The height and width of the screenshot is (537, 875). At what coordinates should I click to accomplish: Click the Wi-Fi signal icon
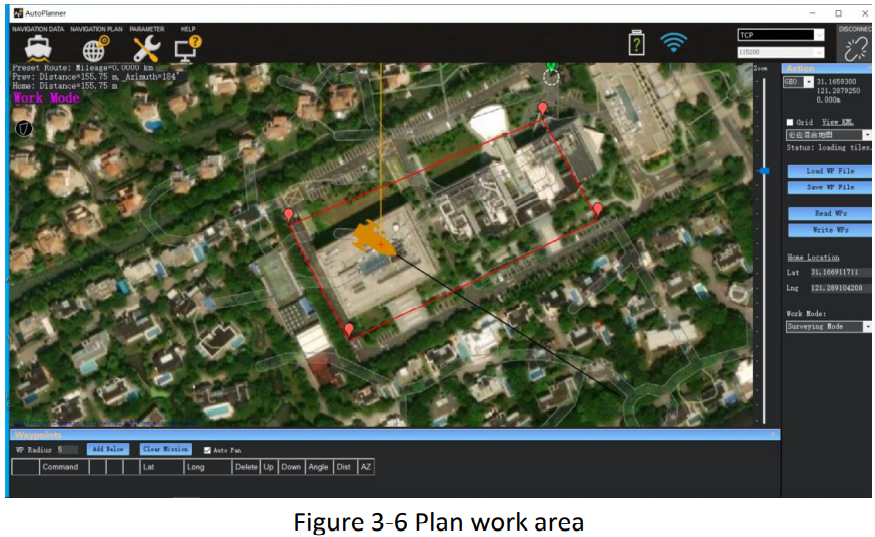[674, 42]
